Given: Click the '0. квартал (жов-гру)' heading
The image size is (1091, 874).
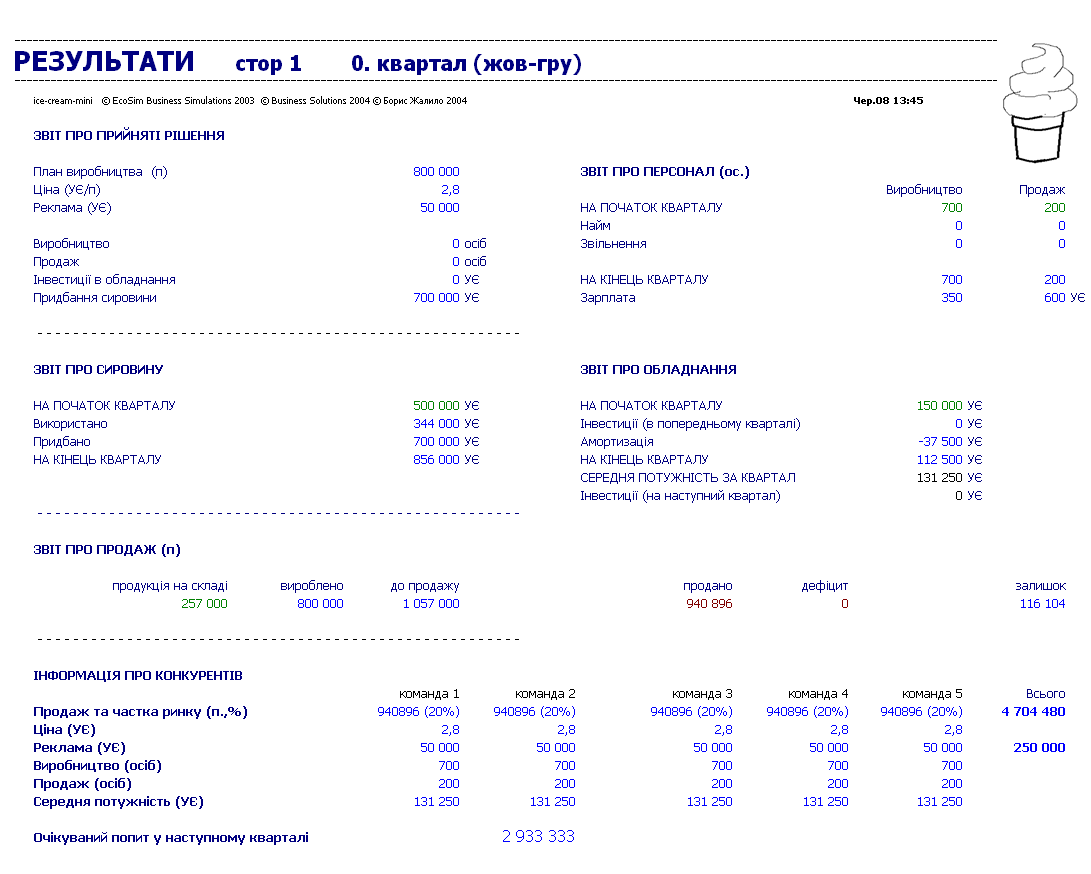Looking at the screenshot, I should point(466,63).
